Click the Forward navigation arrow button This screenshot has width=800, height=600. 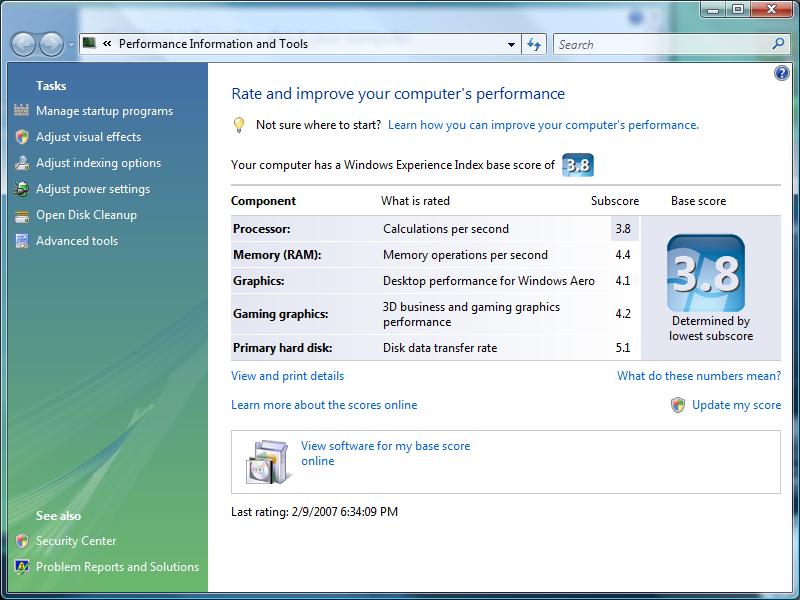tap(51, 44)
